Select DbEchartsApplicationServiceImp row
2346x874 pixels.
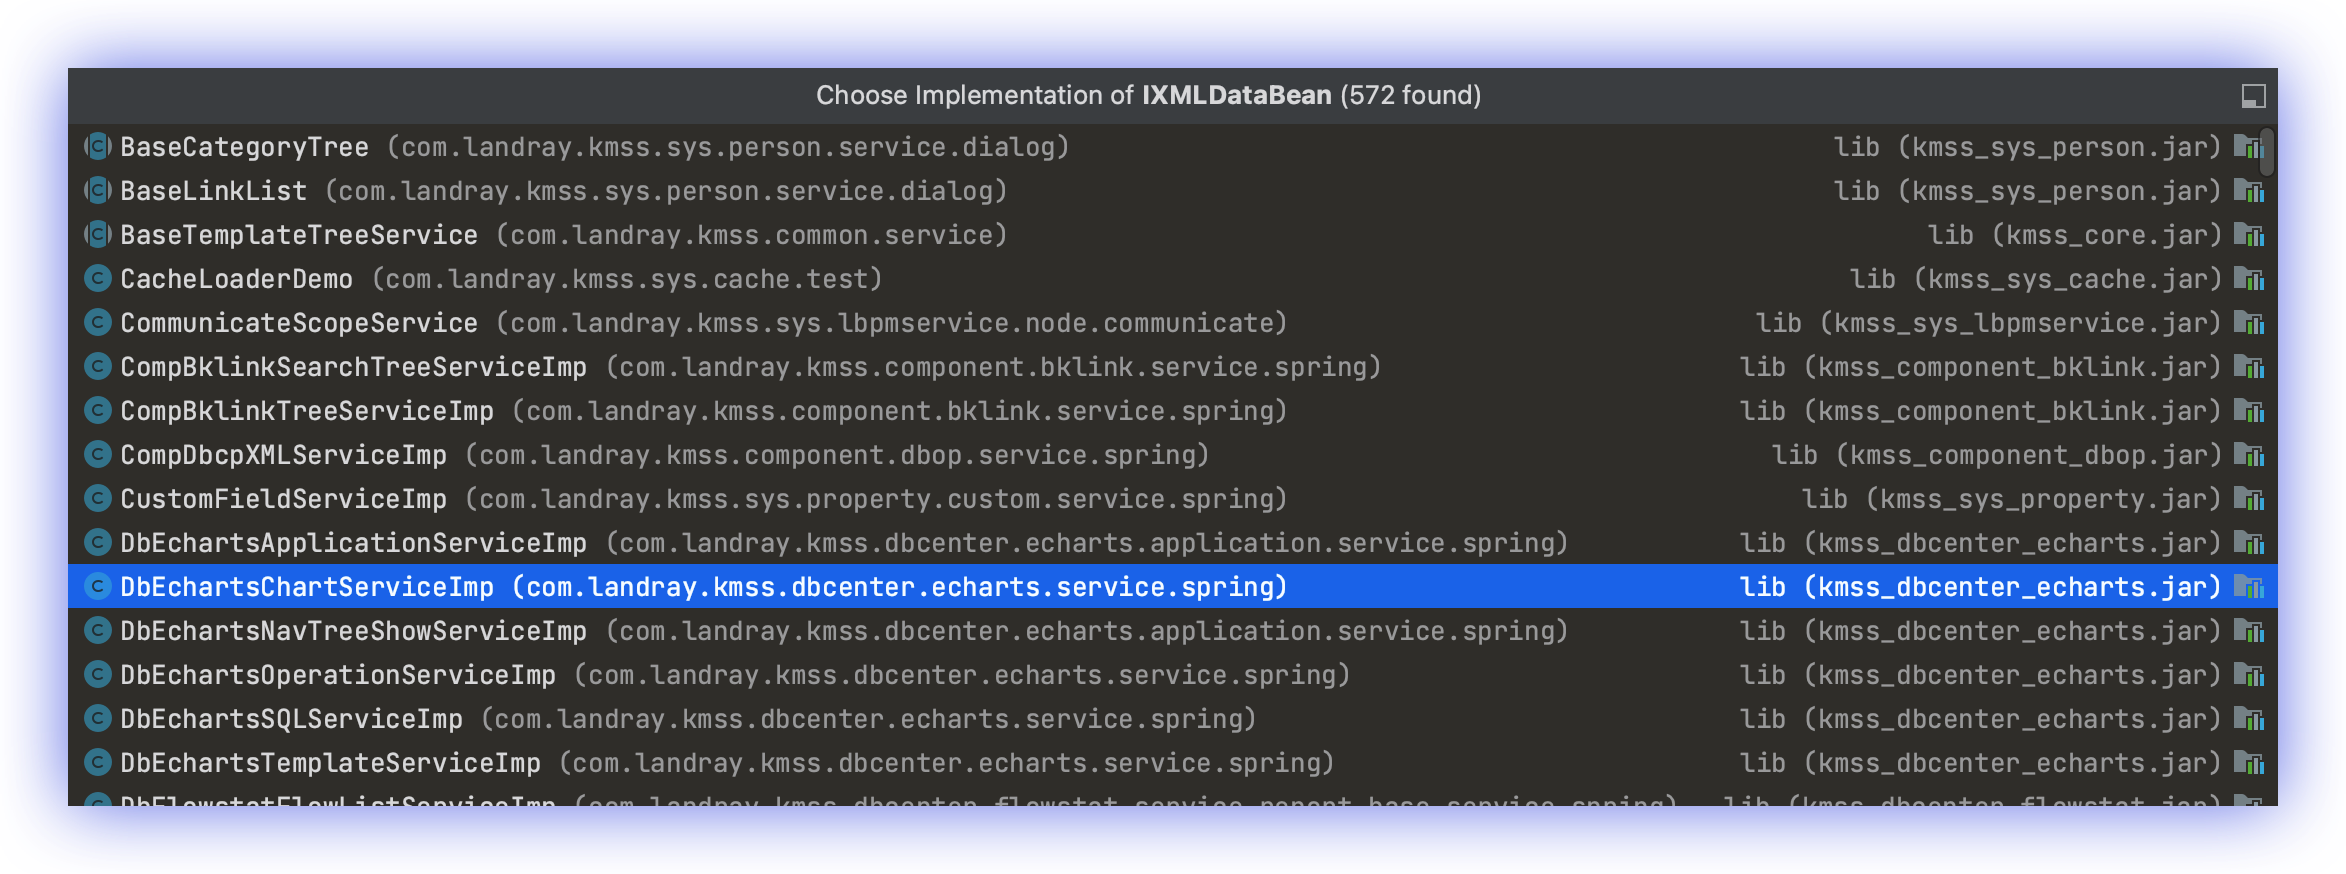(x=1173, y=543)
